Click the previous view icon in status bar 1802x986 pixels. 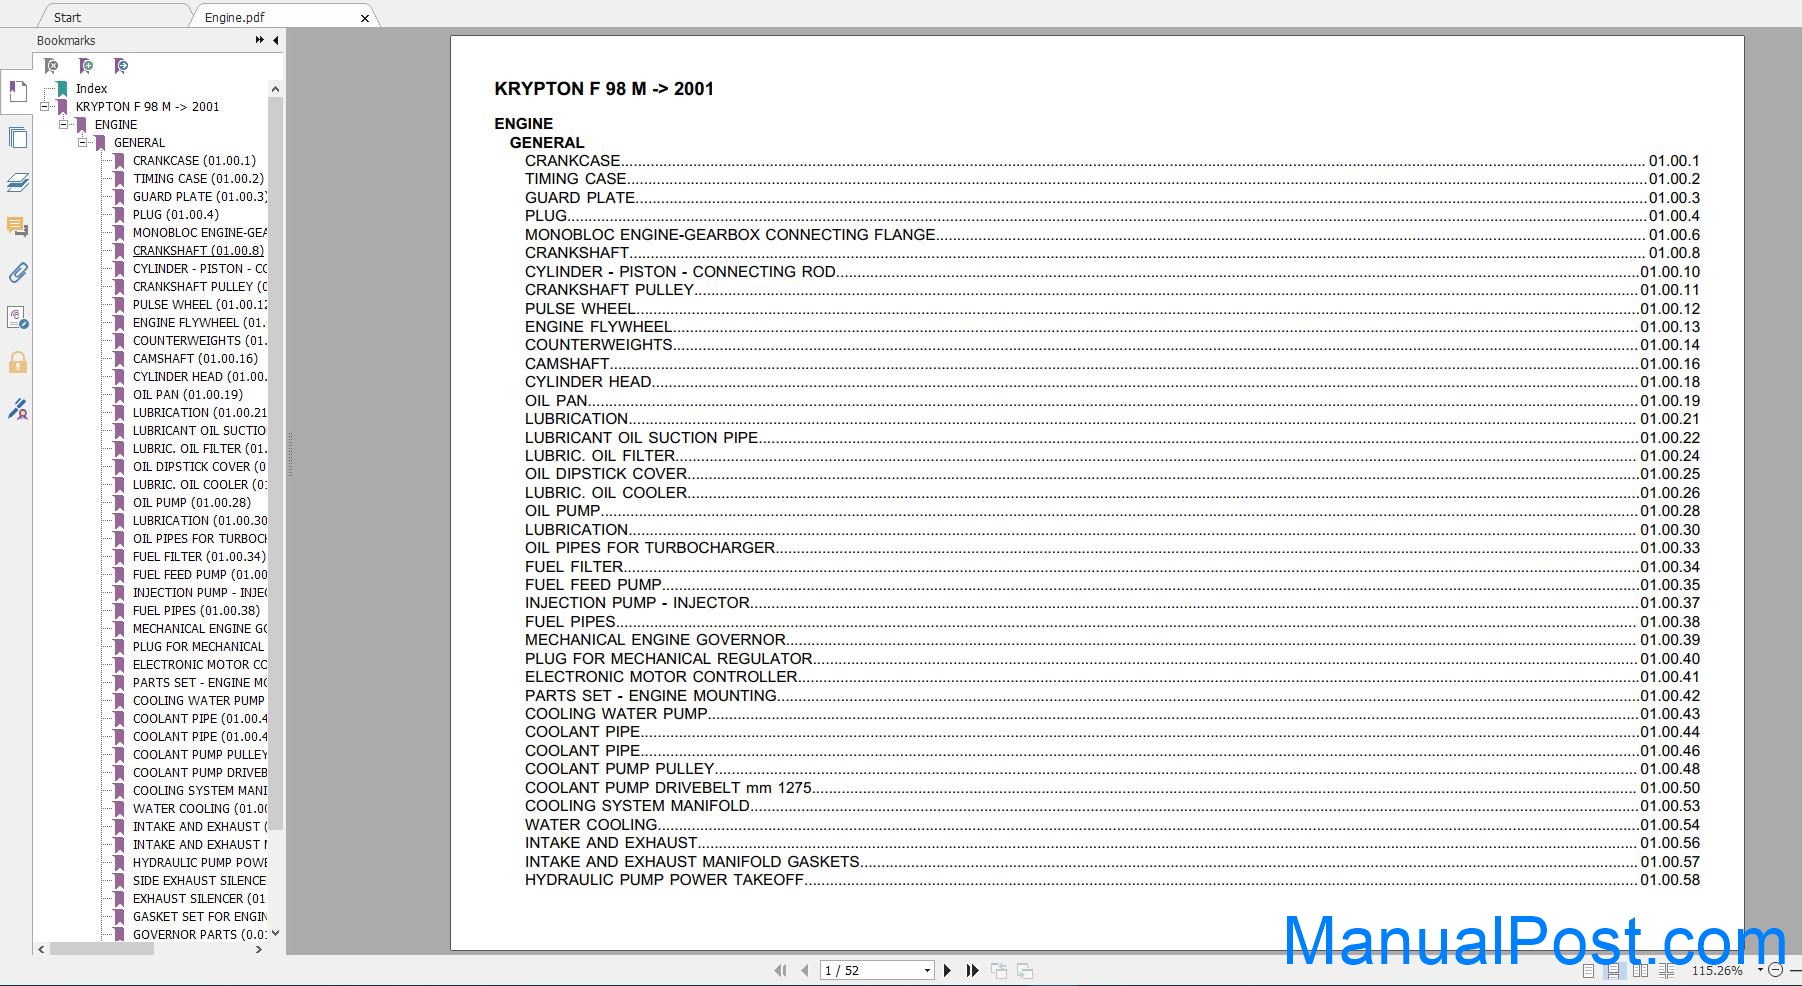[x=998, y=970]
